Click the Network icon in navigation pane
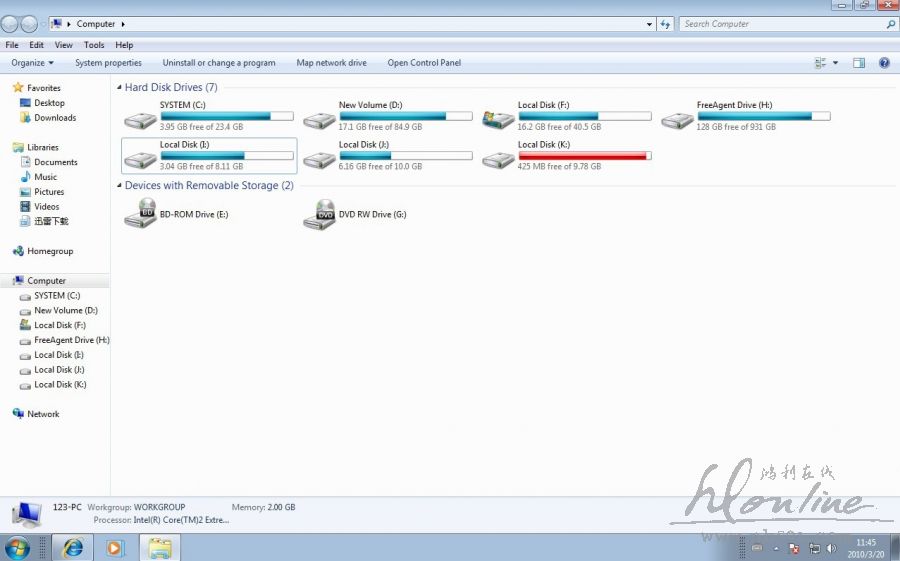 point(18,413)
